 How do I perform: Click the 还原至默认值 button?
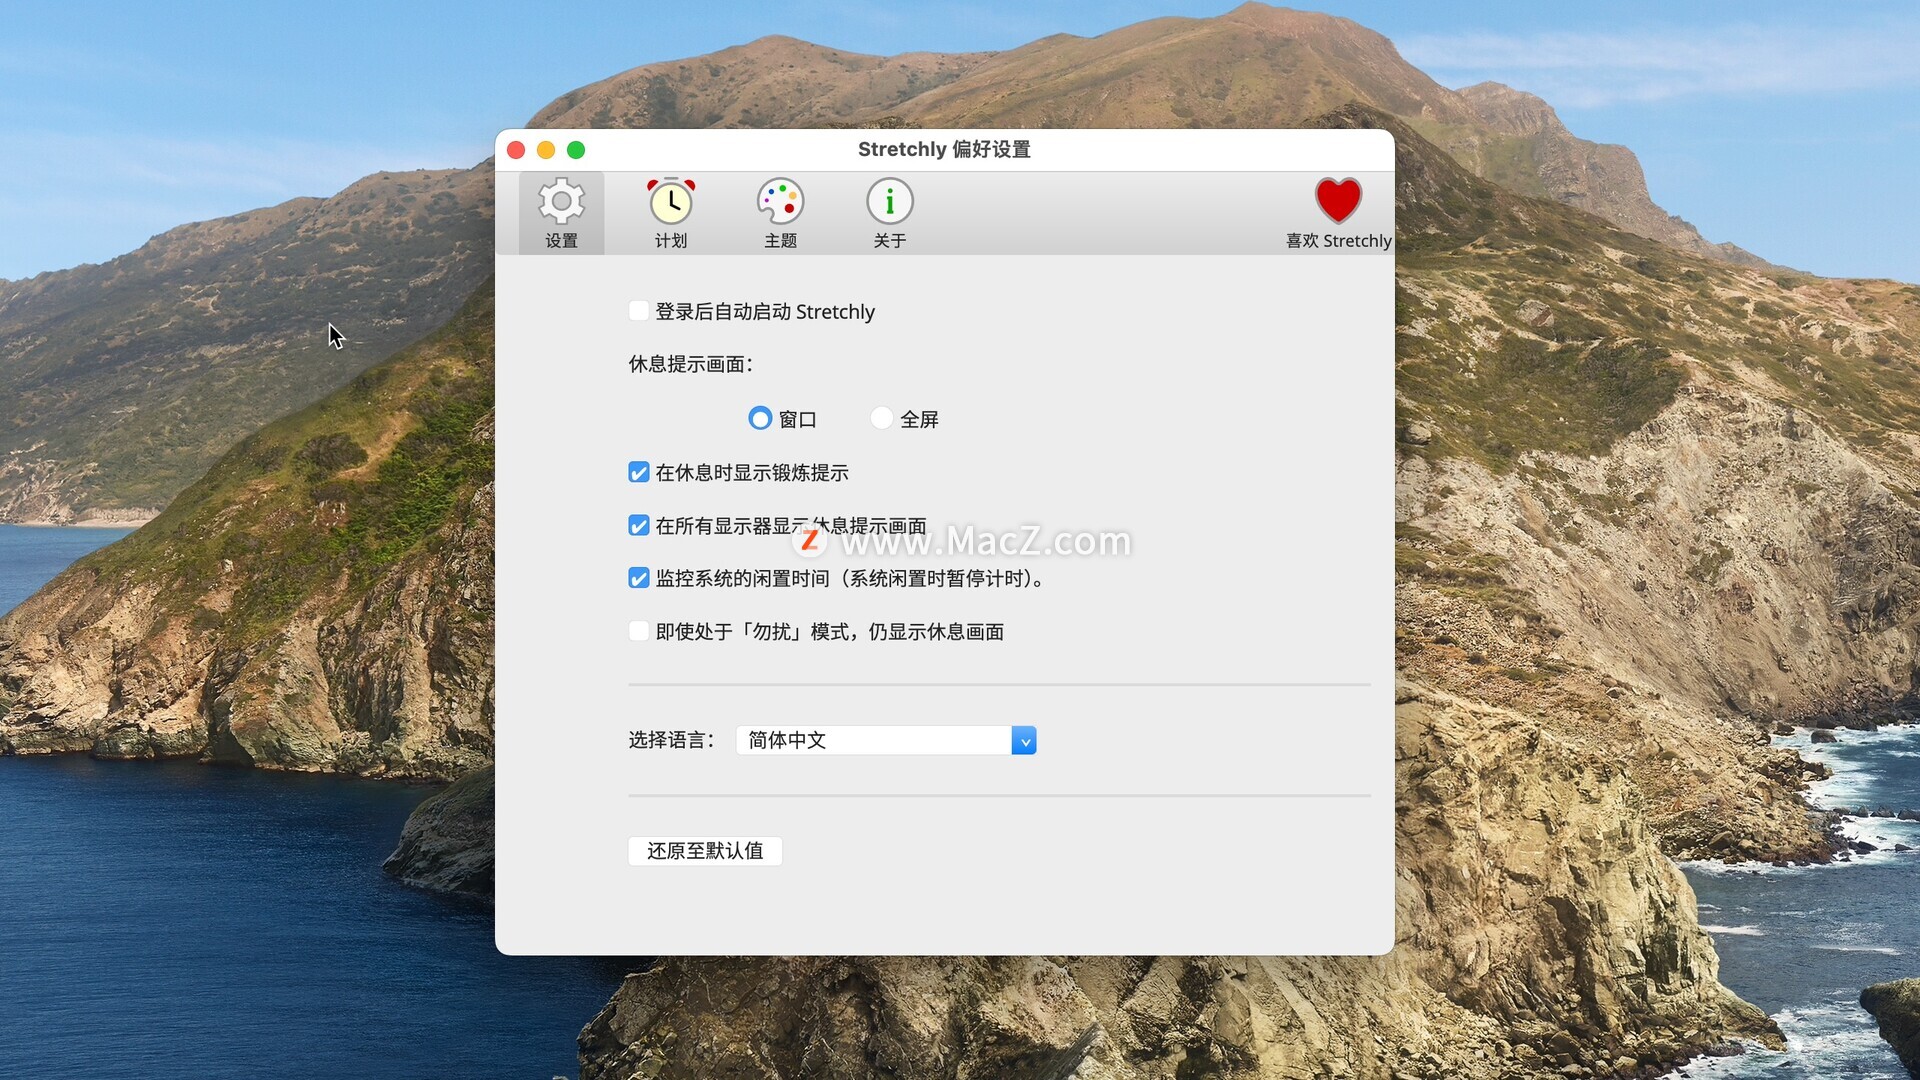click(x=705, y=851)
